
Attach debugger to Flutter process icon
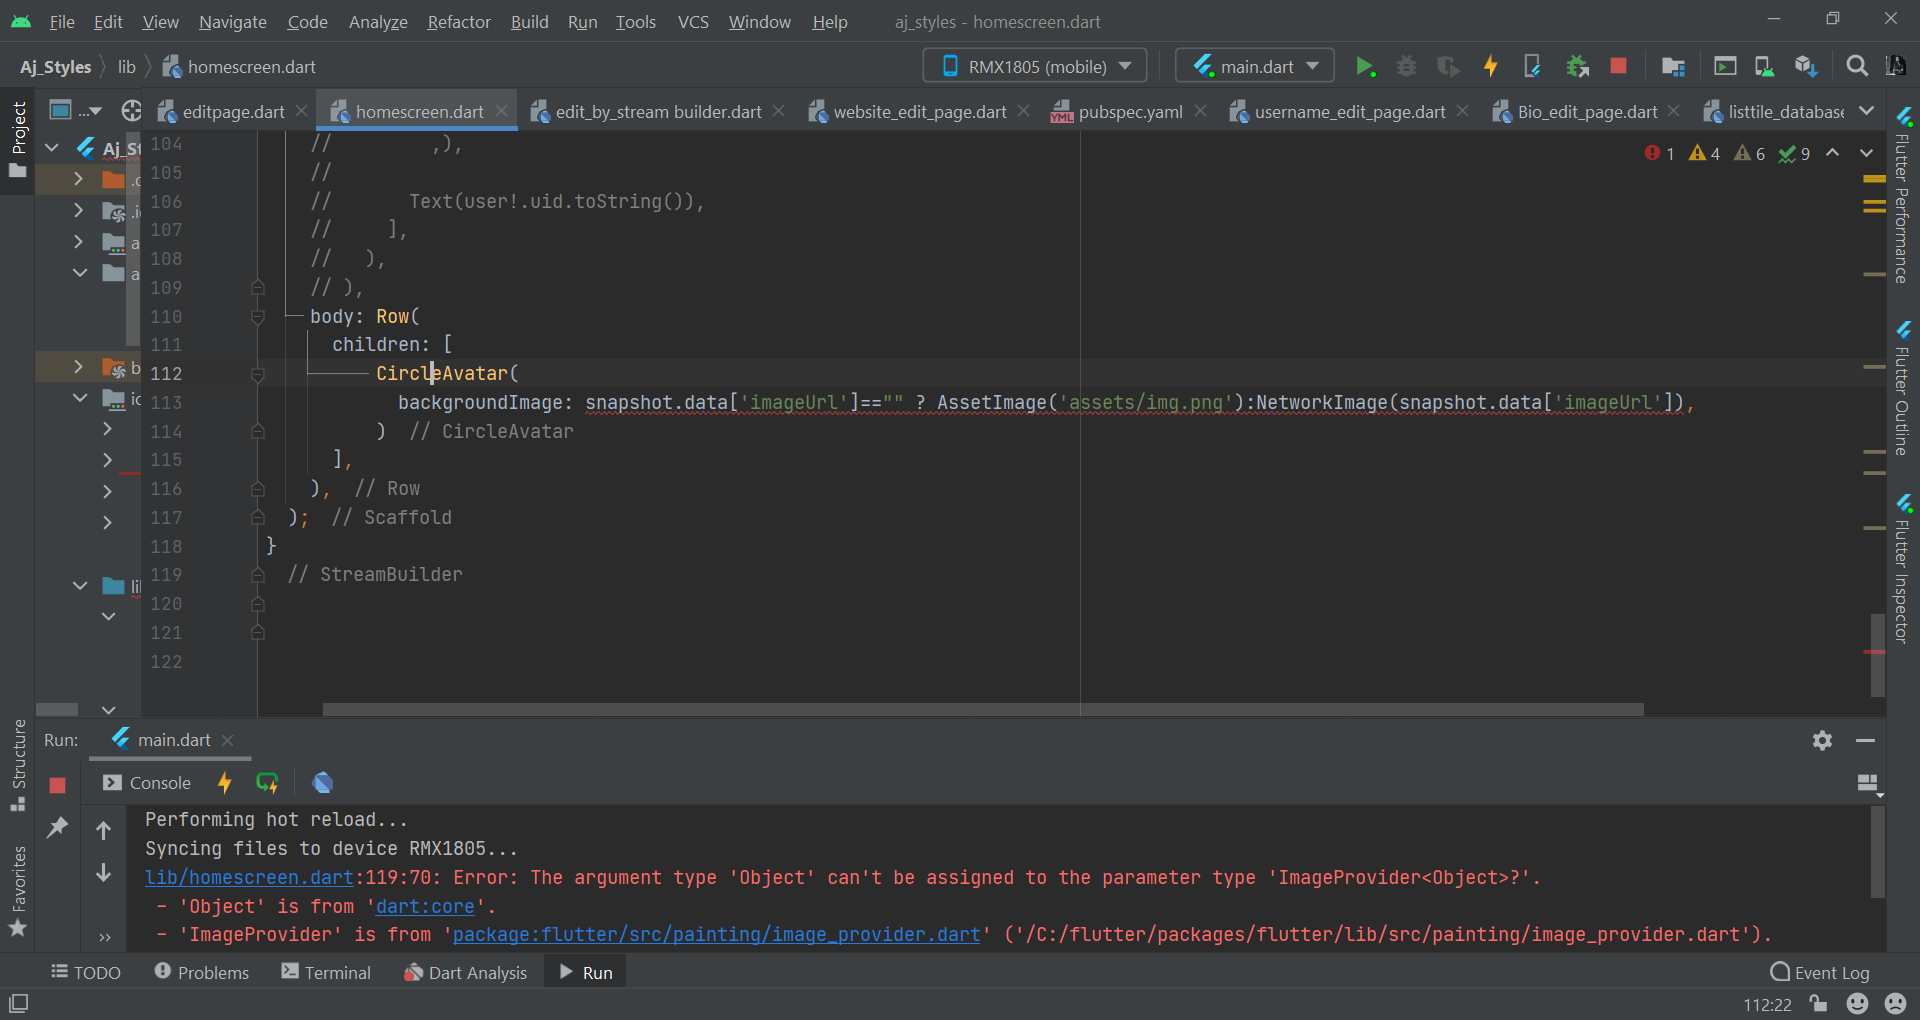[x=1577, y=66]
